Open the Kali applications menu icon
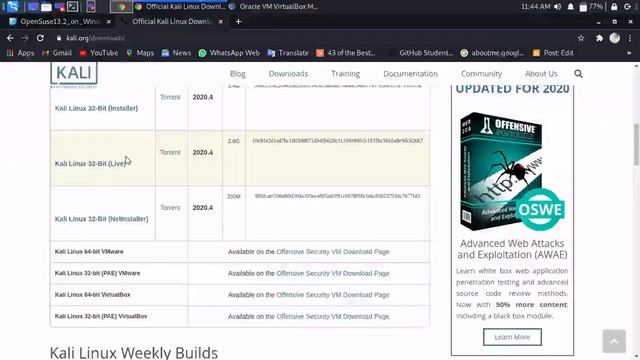Viewport: 640px width, 360px height. pyautogui.click(x=13, y=6)
